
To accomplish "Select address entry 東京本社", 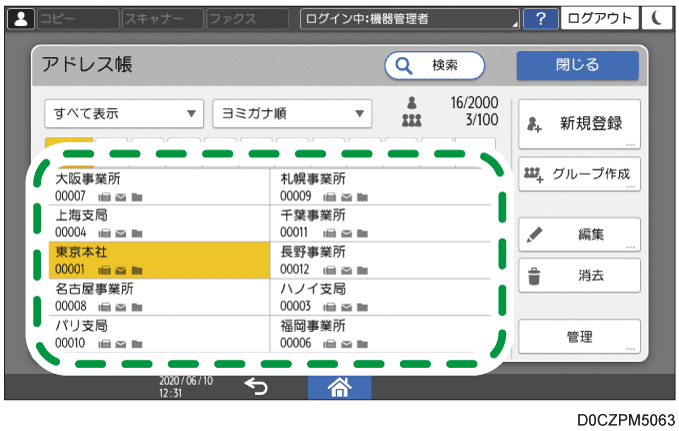I will 158,260.
